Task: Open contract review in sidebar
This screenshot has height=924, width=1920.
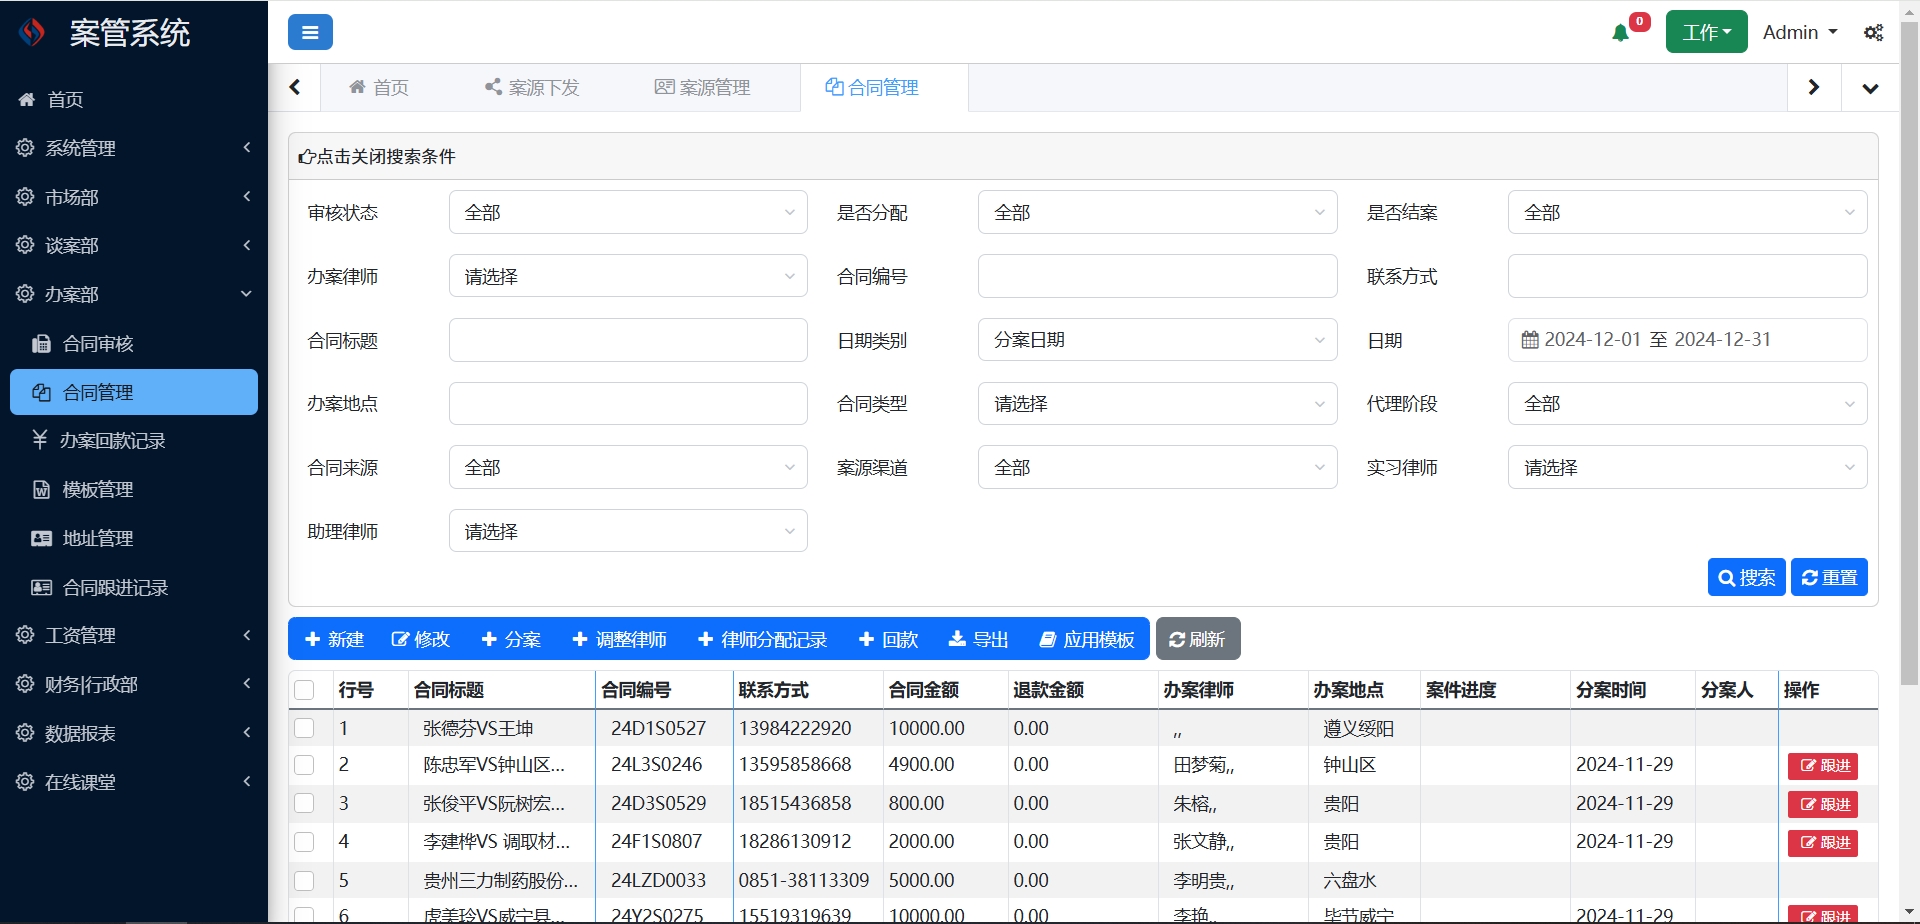Action: tap(98, 344)
